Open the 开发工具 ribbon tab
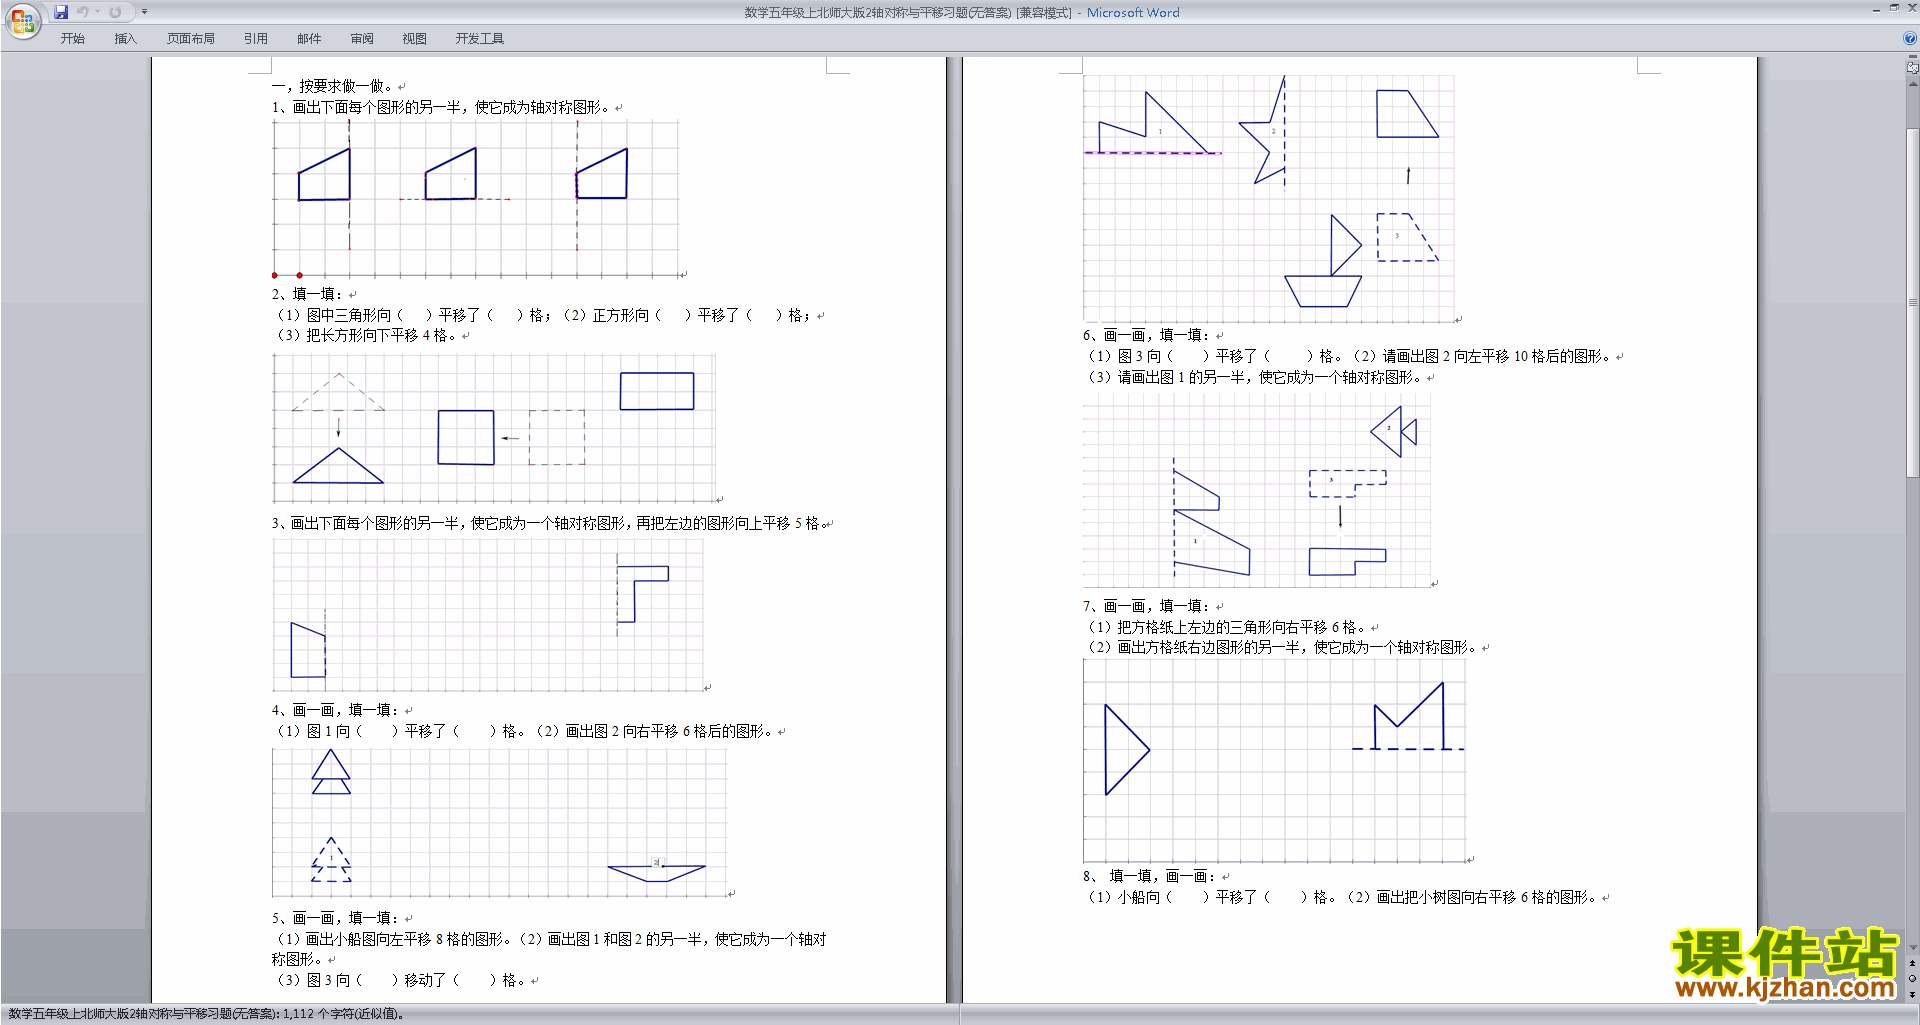This screenshot has width=1920, height=1025. tap(480, 39)
